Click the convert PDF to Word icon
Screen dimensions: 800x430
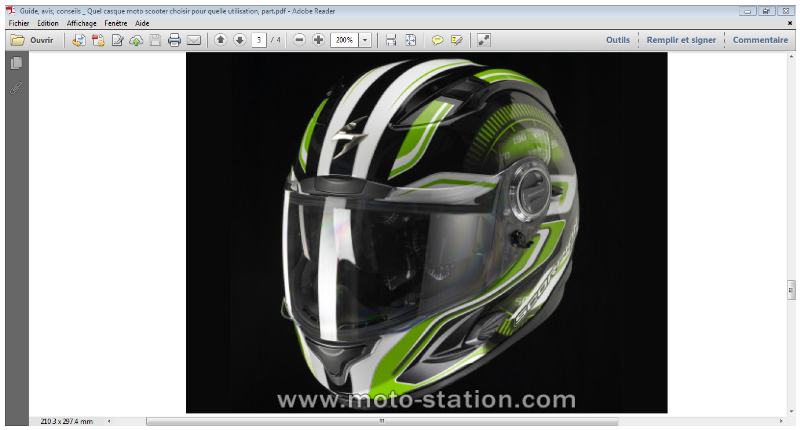click(79, 40)
